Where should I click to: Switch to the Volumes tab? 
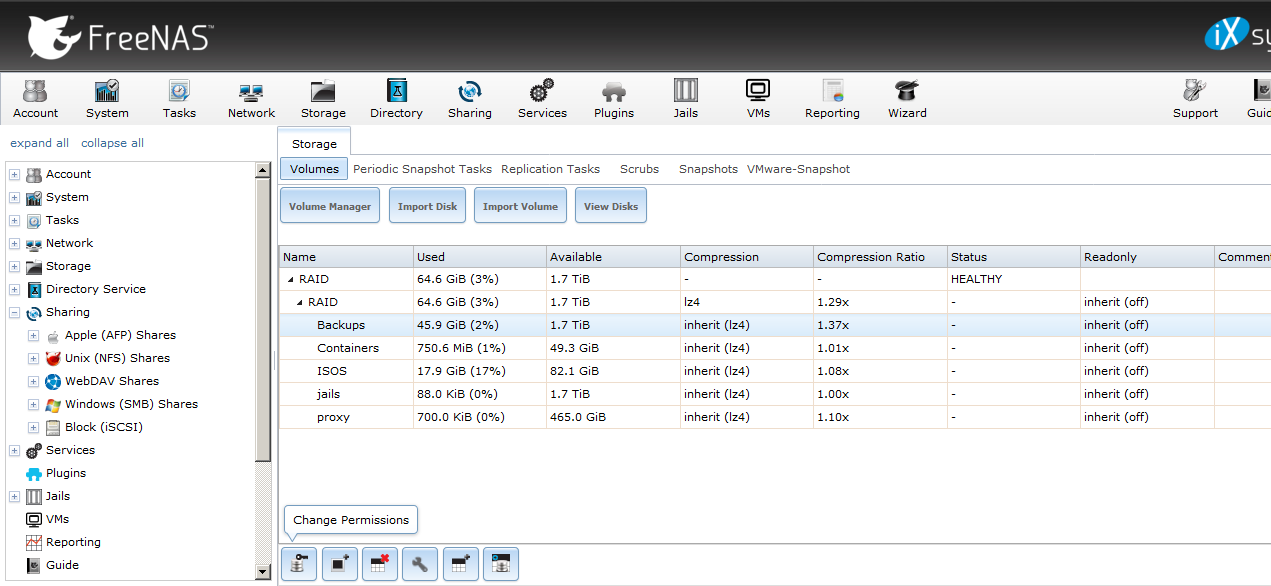pyautogui.click(x=314, y=169)
